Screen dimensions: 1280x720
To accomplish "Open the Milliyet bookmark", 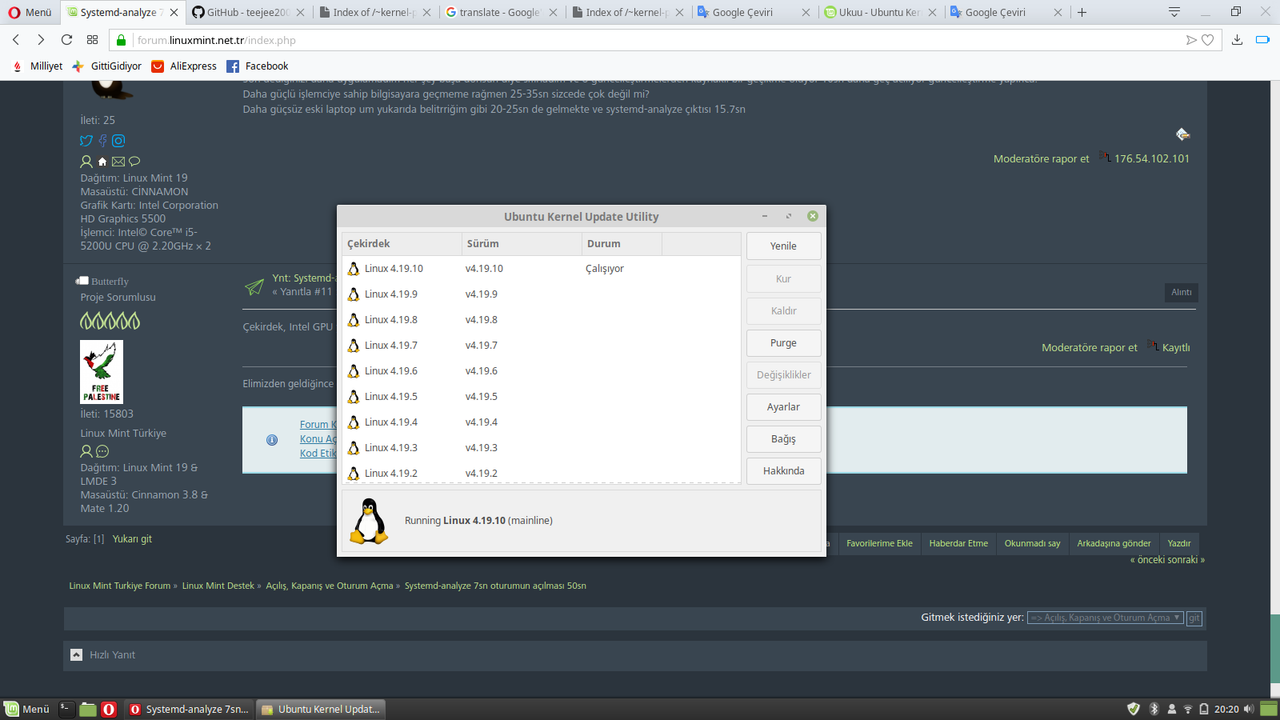I will (x=37, y=66).
